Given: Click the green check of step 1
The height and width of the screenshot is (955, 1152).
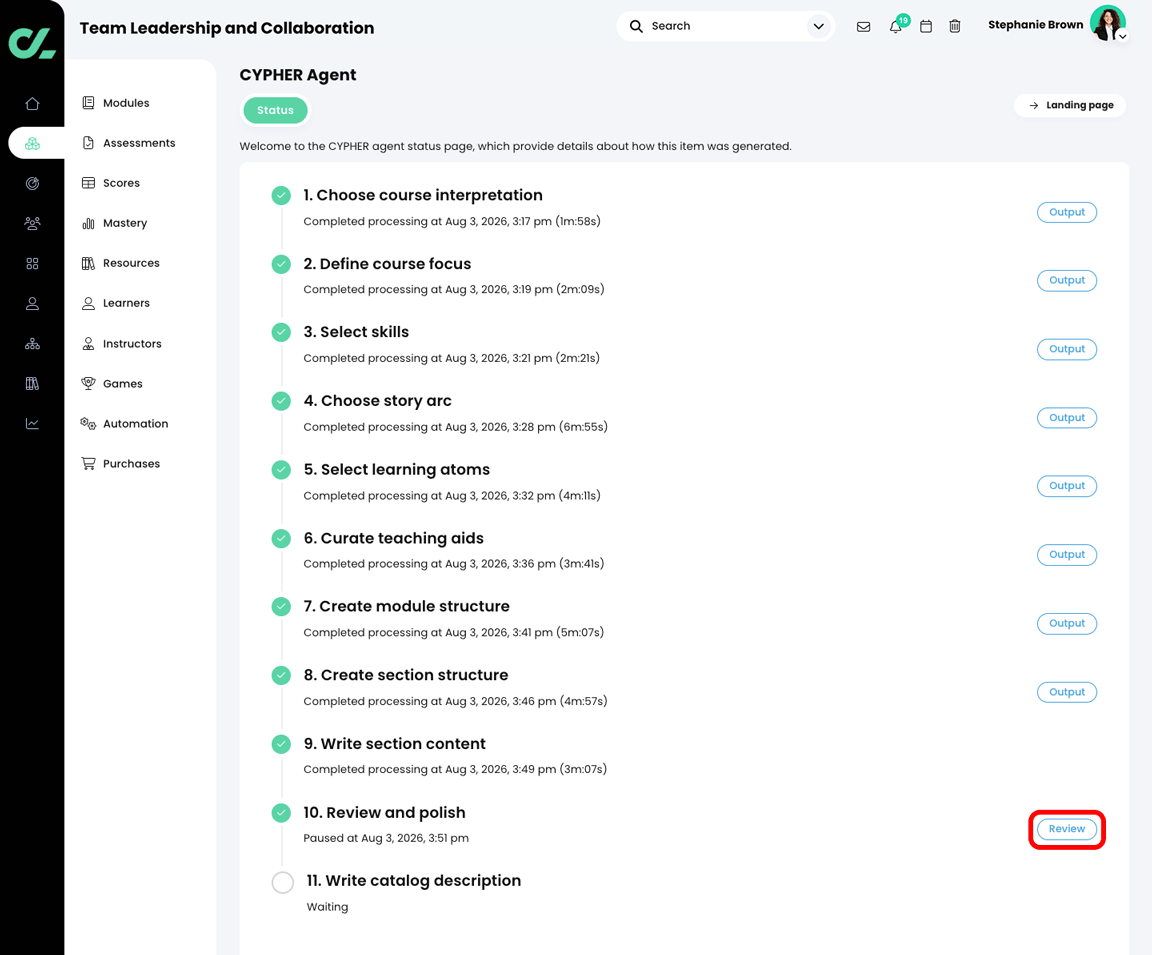Looking at the screenshot, I should point(281,195).
